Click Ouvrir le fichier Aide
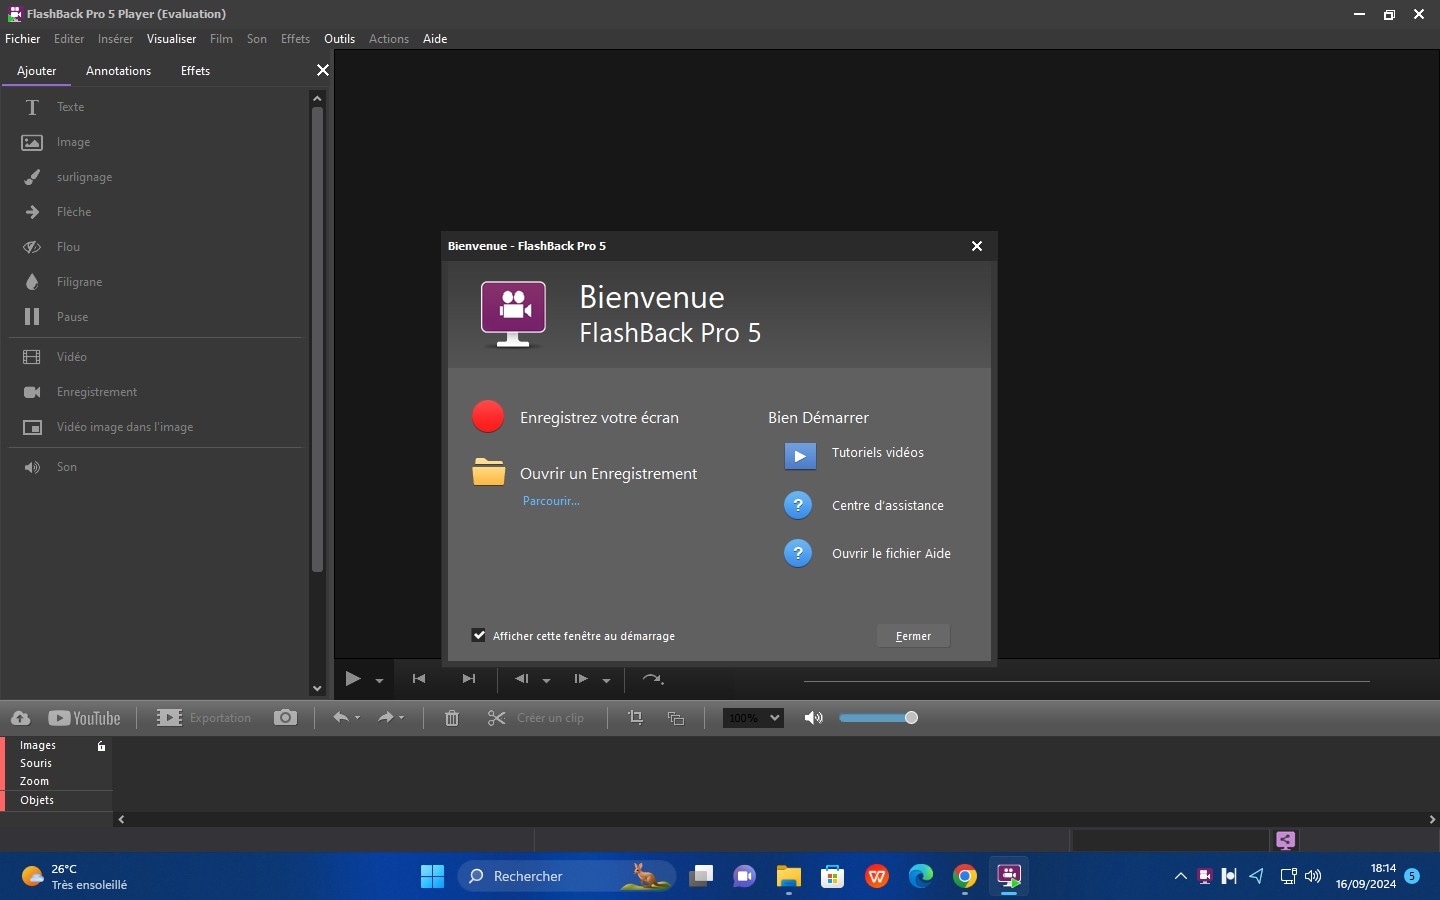This screenshot has width=1440, height=900. pos(891,554)
